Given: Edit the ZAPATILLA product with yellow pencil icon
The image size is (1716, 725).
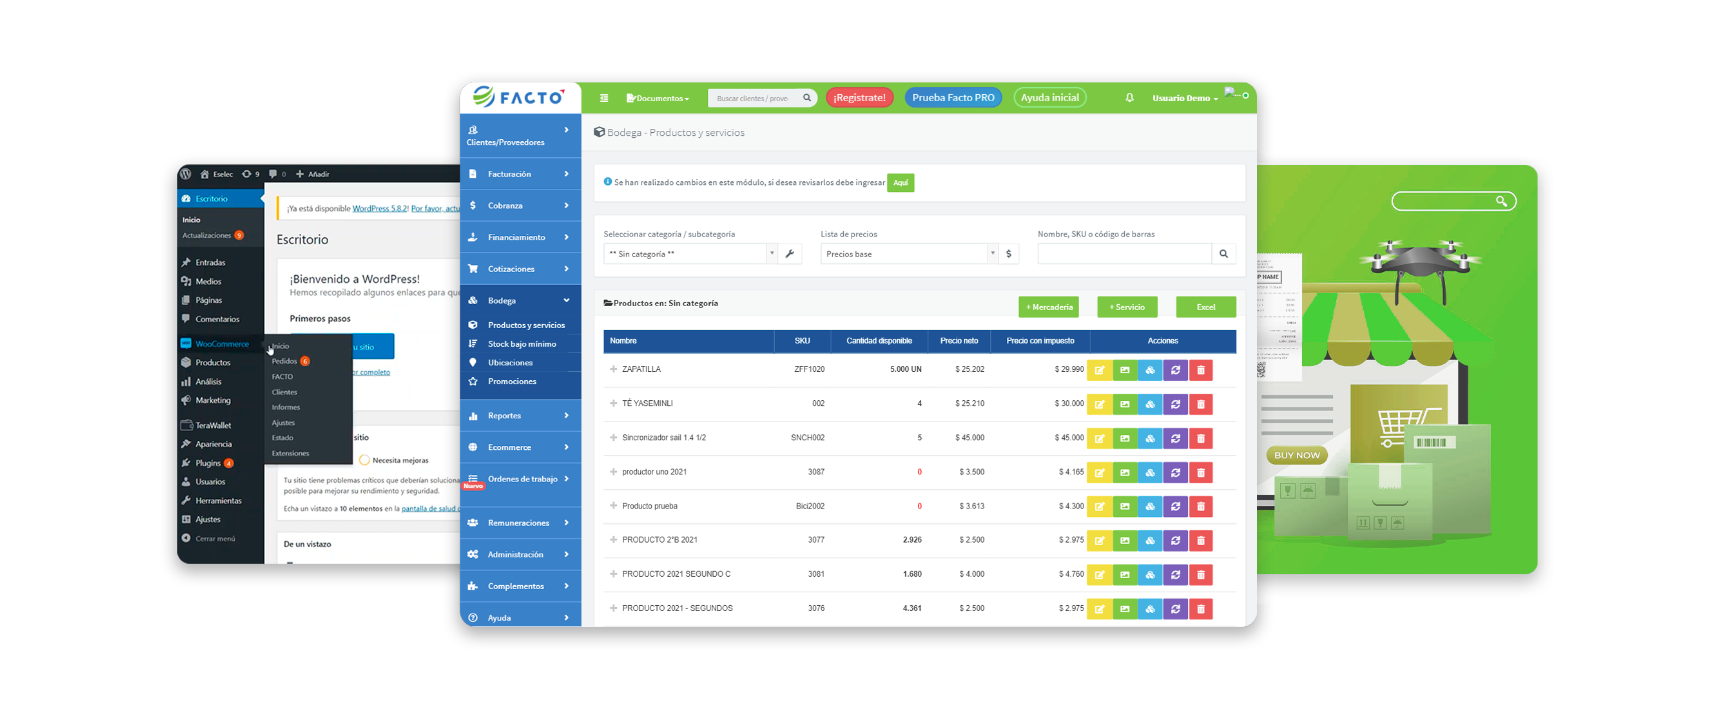Looking at the screenshot, I should point(1099,370).
